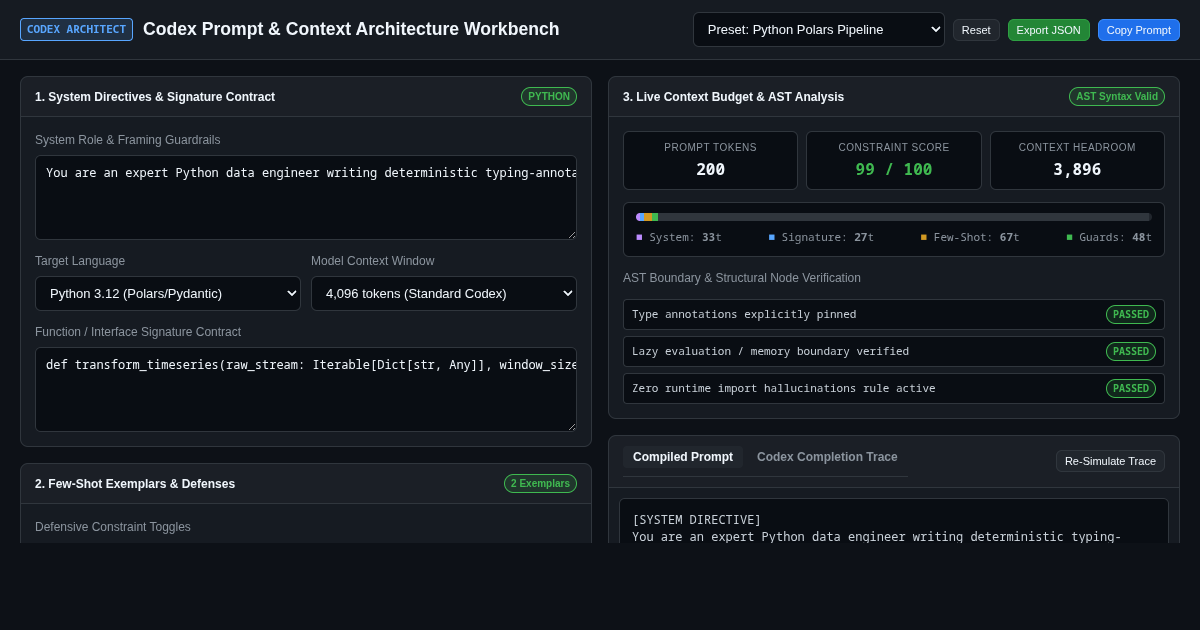Click the Codex Prompt & Context Architecture Workbench title

pyautogui.click(x=351, y=29)
